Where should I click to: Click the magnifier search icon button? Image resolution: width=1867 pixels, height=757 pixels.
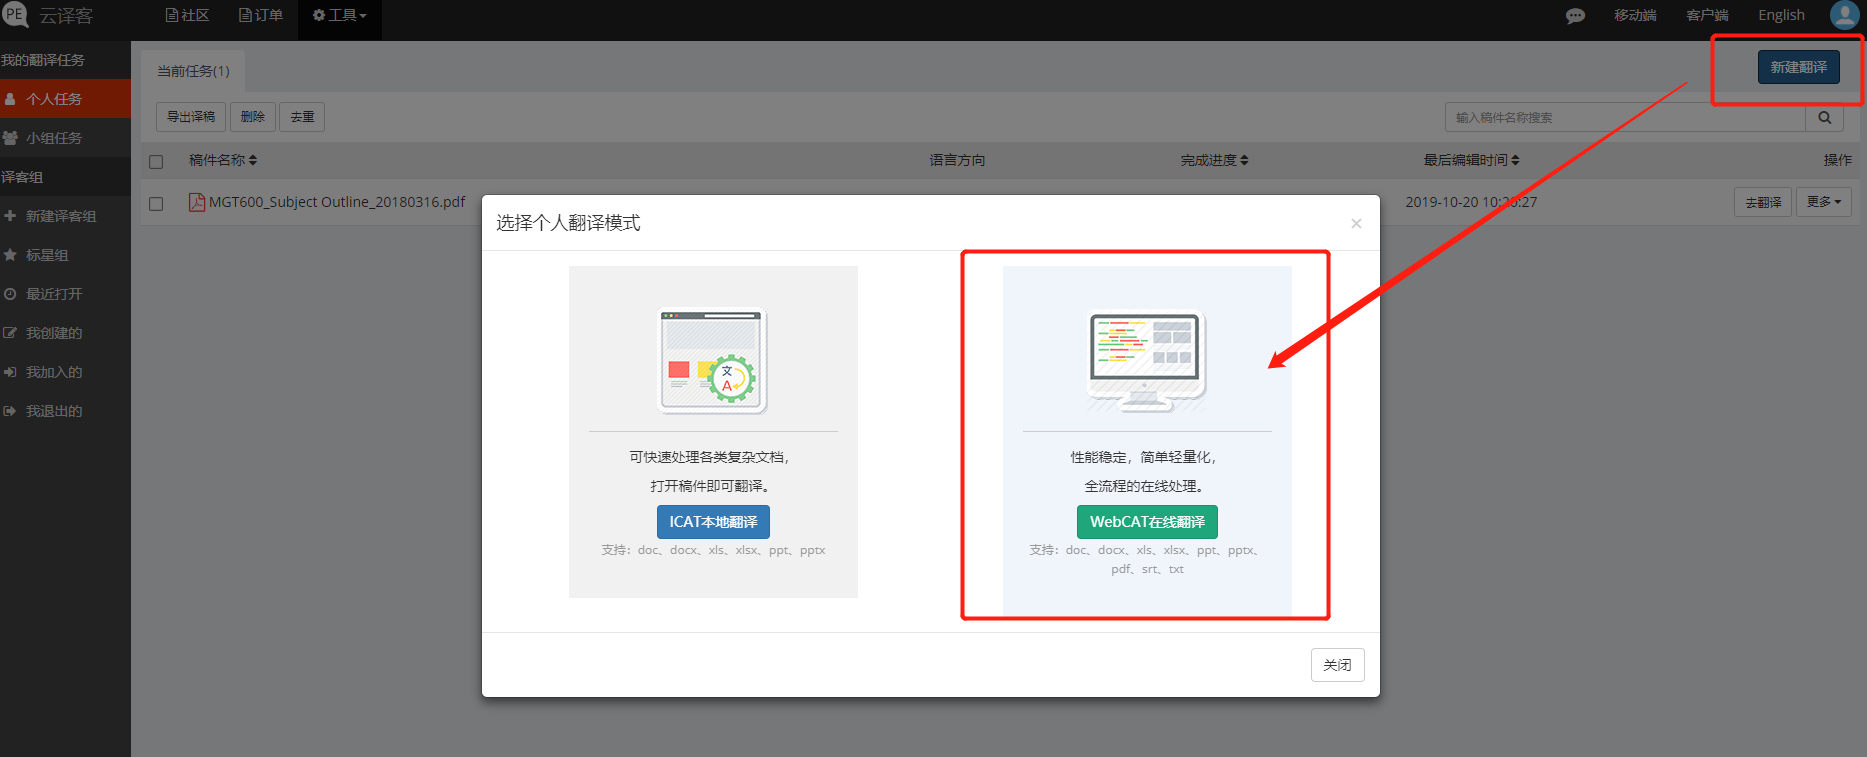click(1824, 117)
